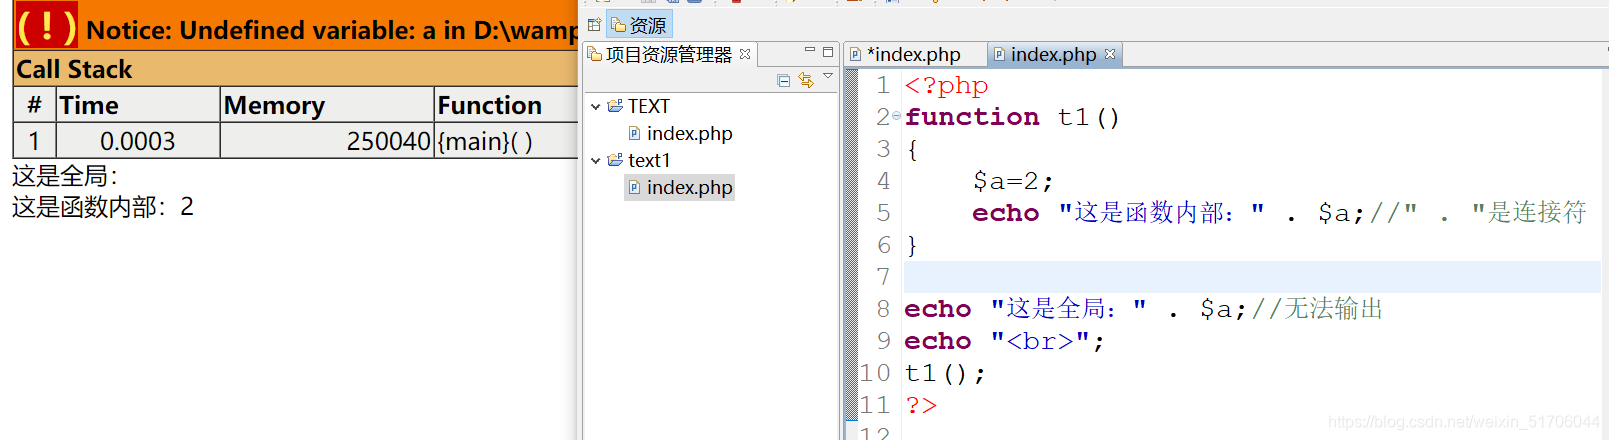Click the function t1() declaration line

(1012, 117)
